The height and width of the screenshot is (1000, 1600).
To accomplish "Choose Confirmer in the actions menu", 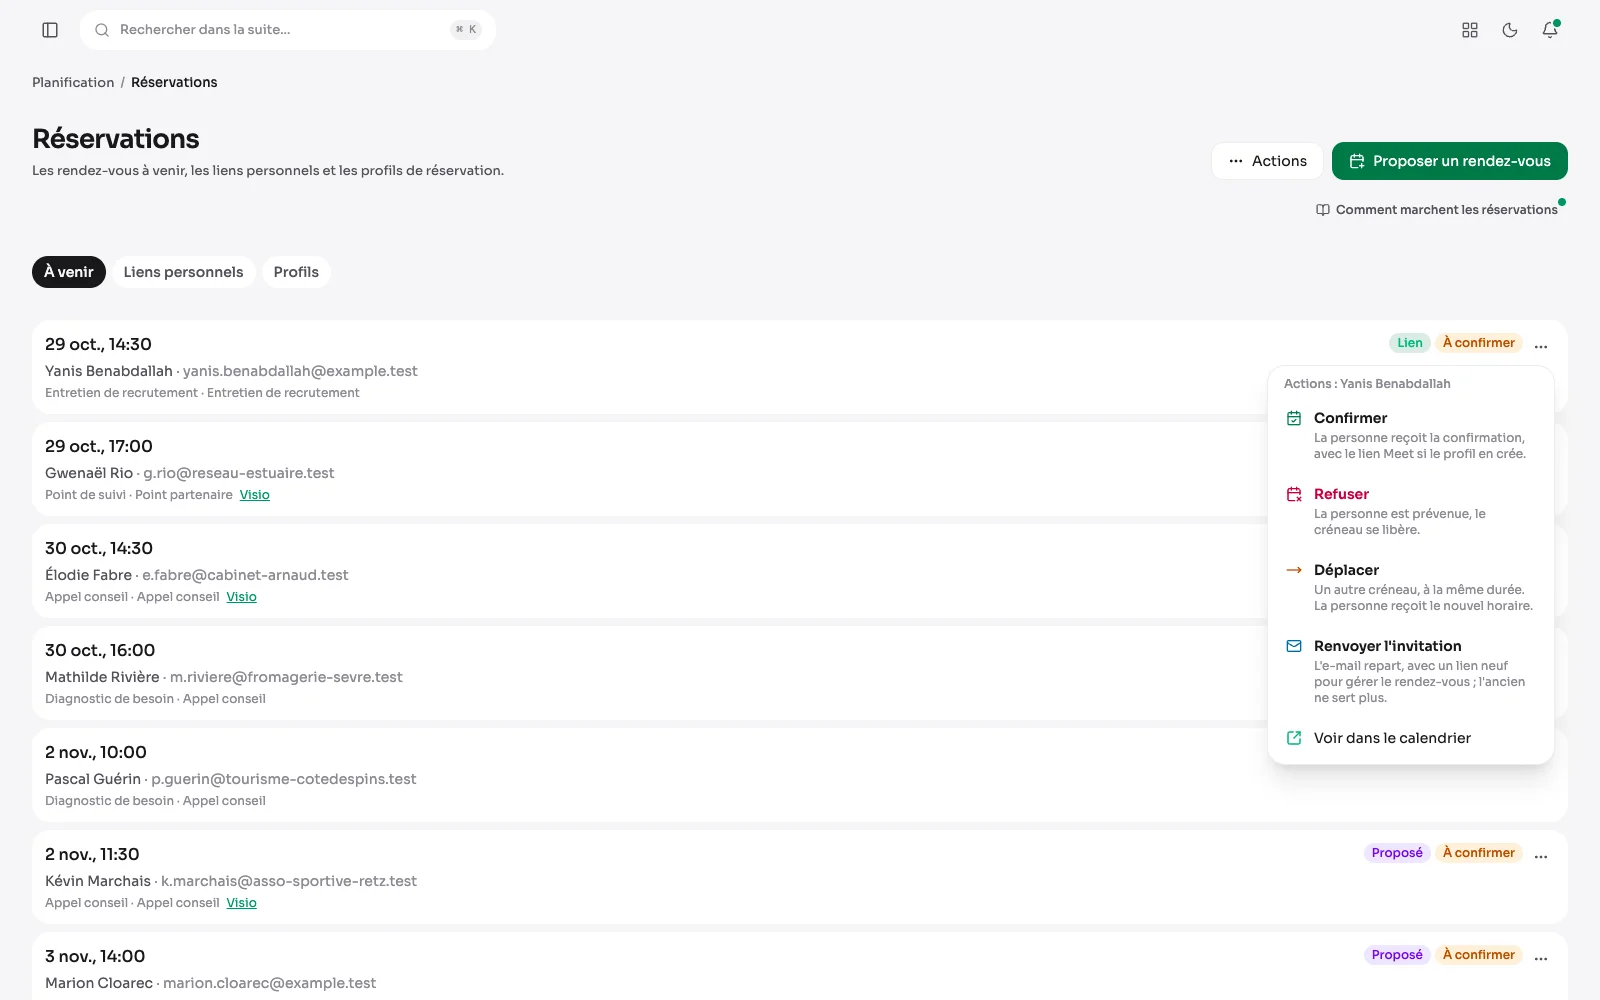I will click(x=1411, y=435).
